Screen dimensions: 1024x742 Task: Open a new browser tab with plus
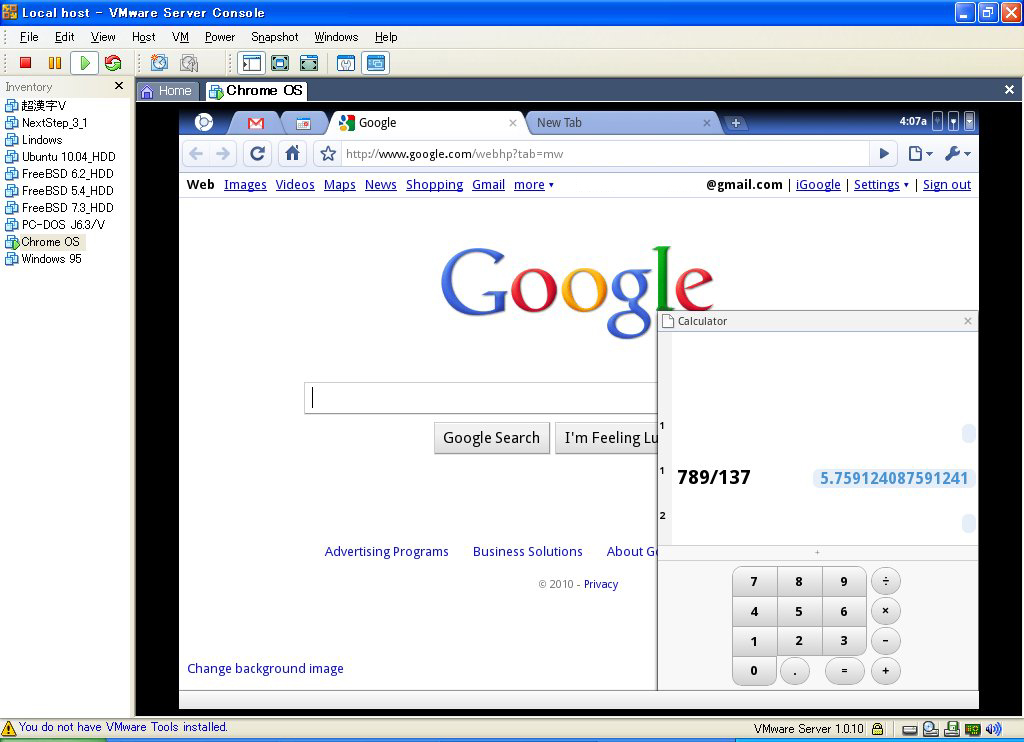click(x=735, y=123)
